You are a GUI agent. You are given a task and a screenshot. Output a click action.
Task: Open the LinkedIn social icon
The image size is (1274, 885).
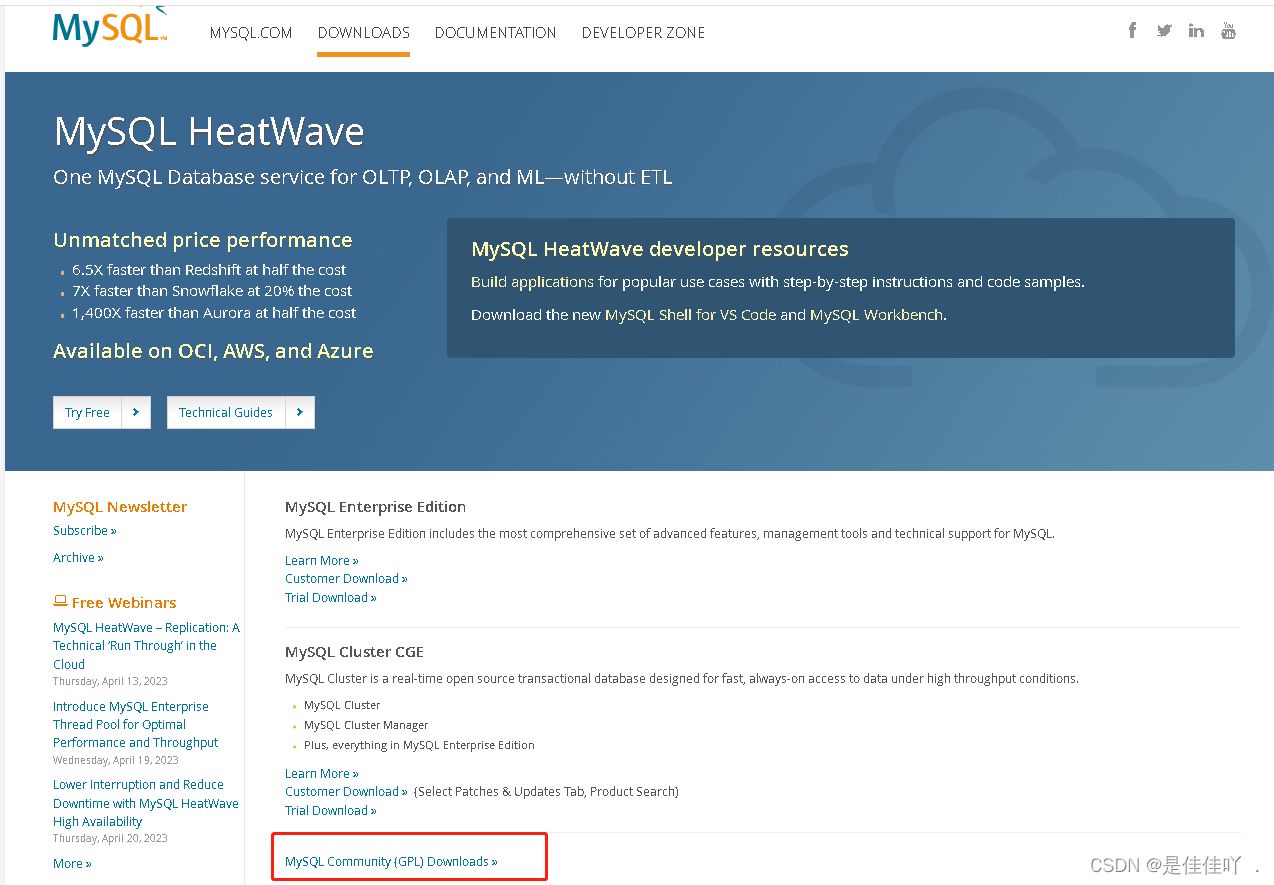pyautogui.click(x=1196, y=31)
